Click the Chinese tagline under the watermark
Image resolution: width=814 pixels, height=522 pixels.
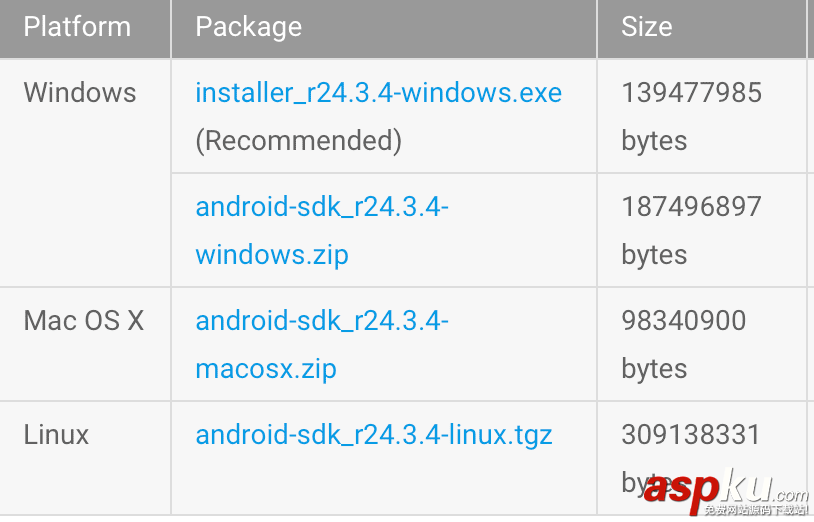(x=755, y=510)
